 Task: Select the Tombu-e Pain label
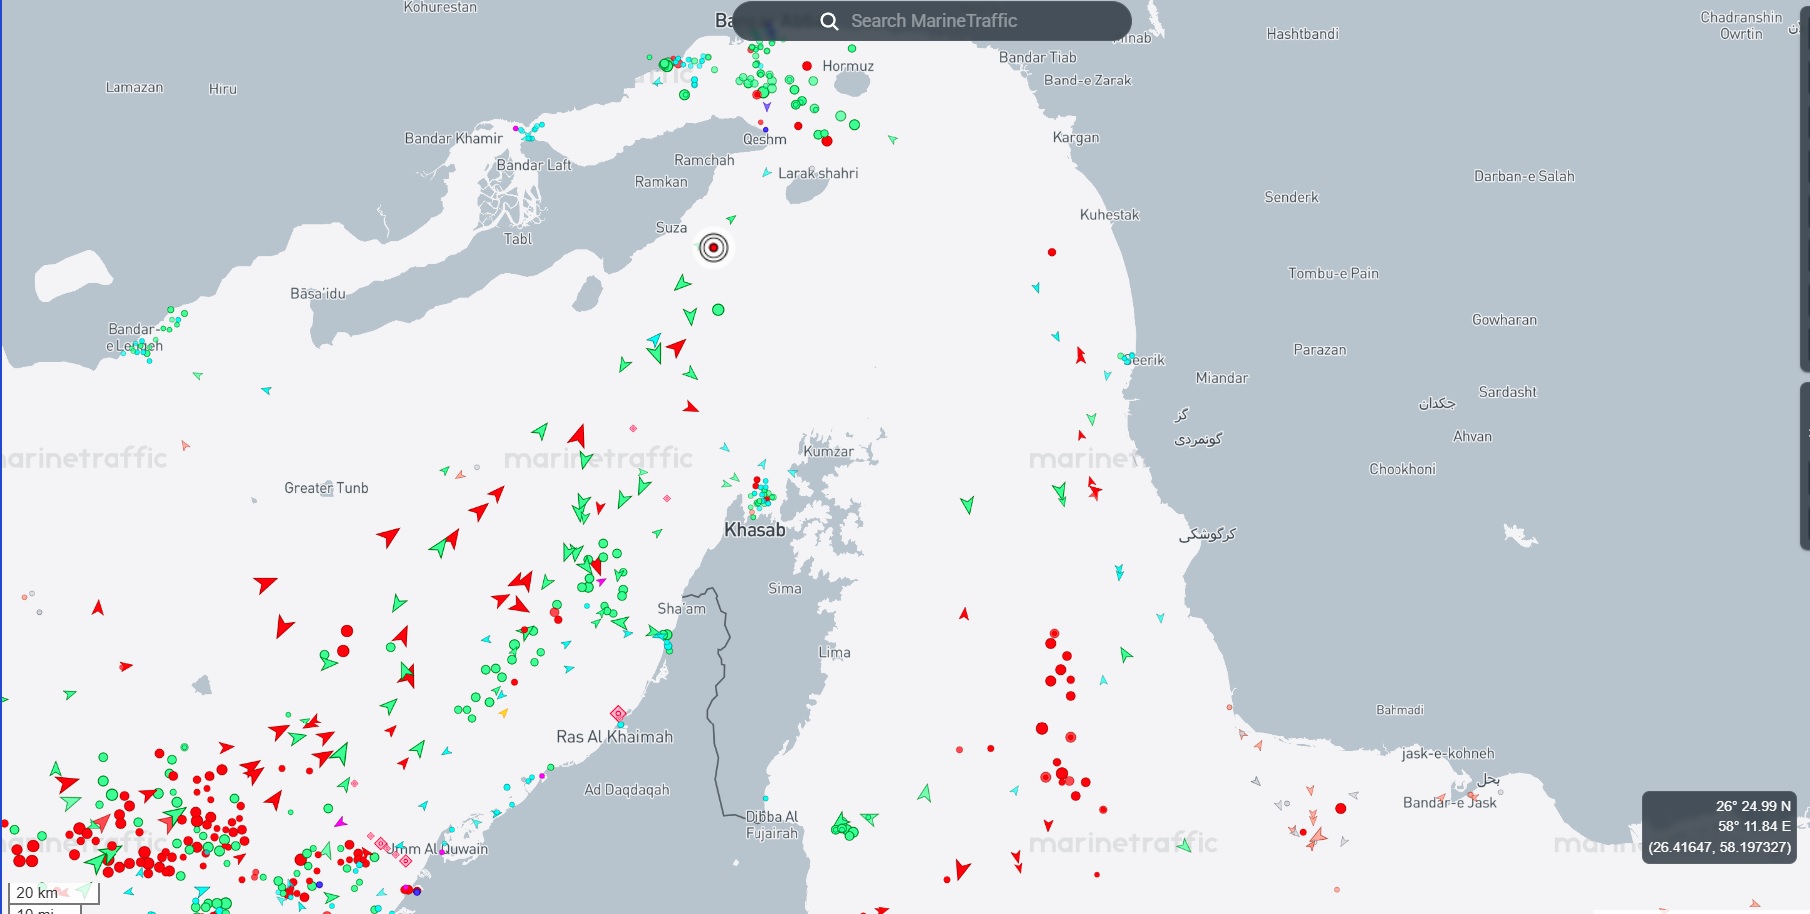click(x=1333, y=273)
